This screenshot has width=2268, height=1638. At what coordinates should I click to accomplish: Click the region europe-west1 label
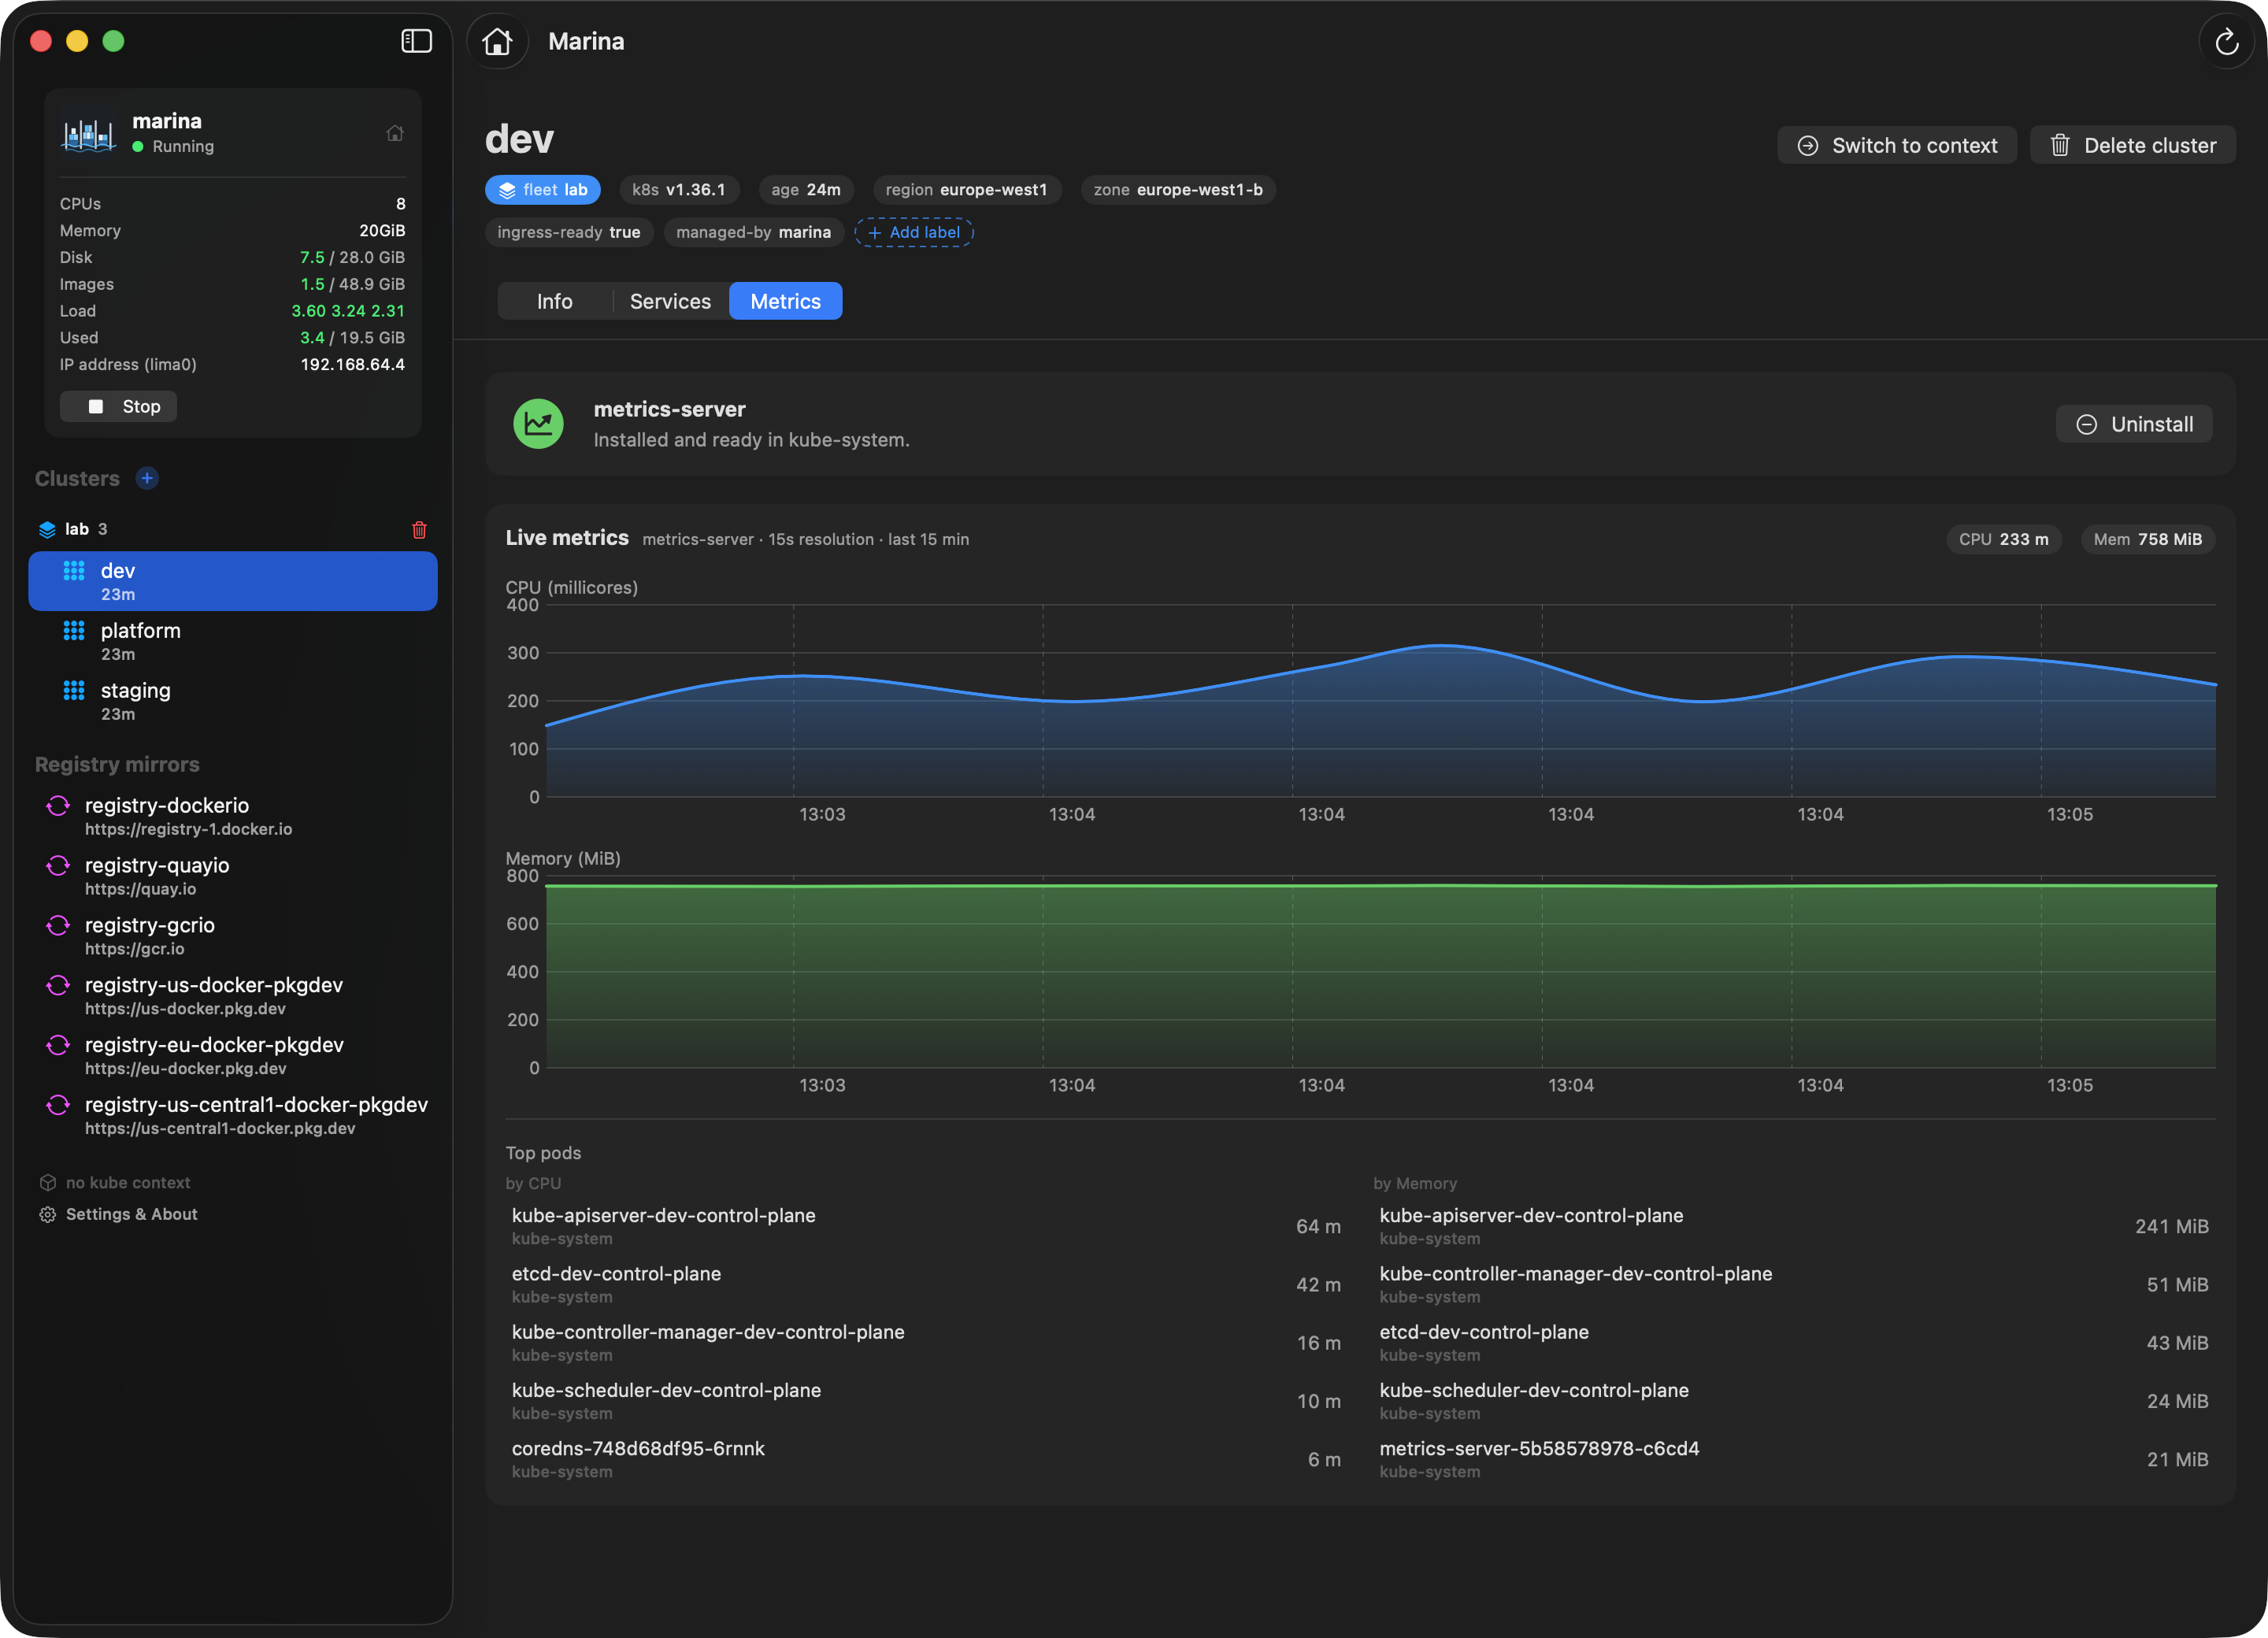[x=966, y=190]
